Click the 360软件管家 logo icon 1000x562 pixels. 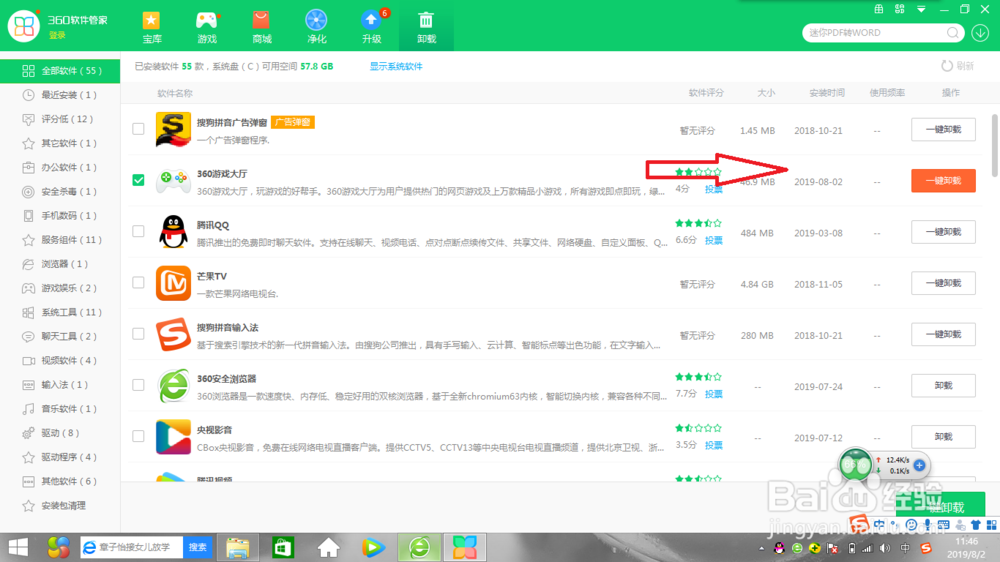pyautogui.click(x=24, y=26)
